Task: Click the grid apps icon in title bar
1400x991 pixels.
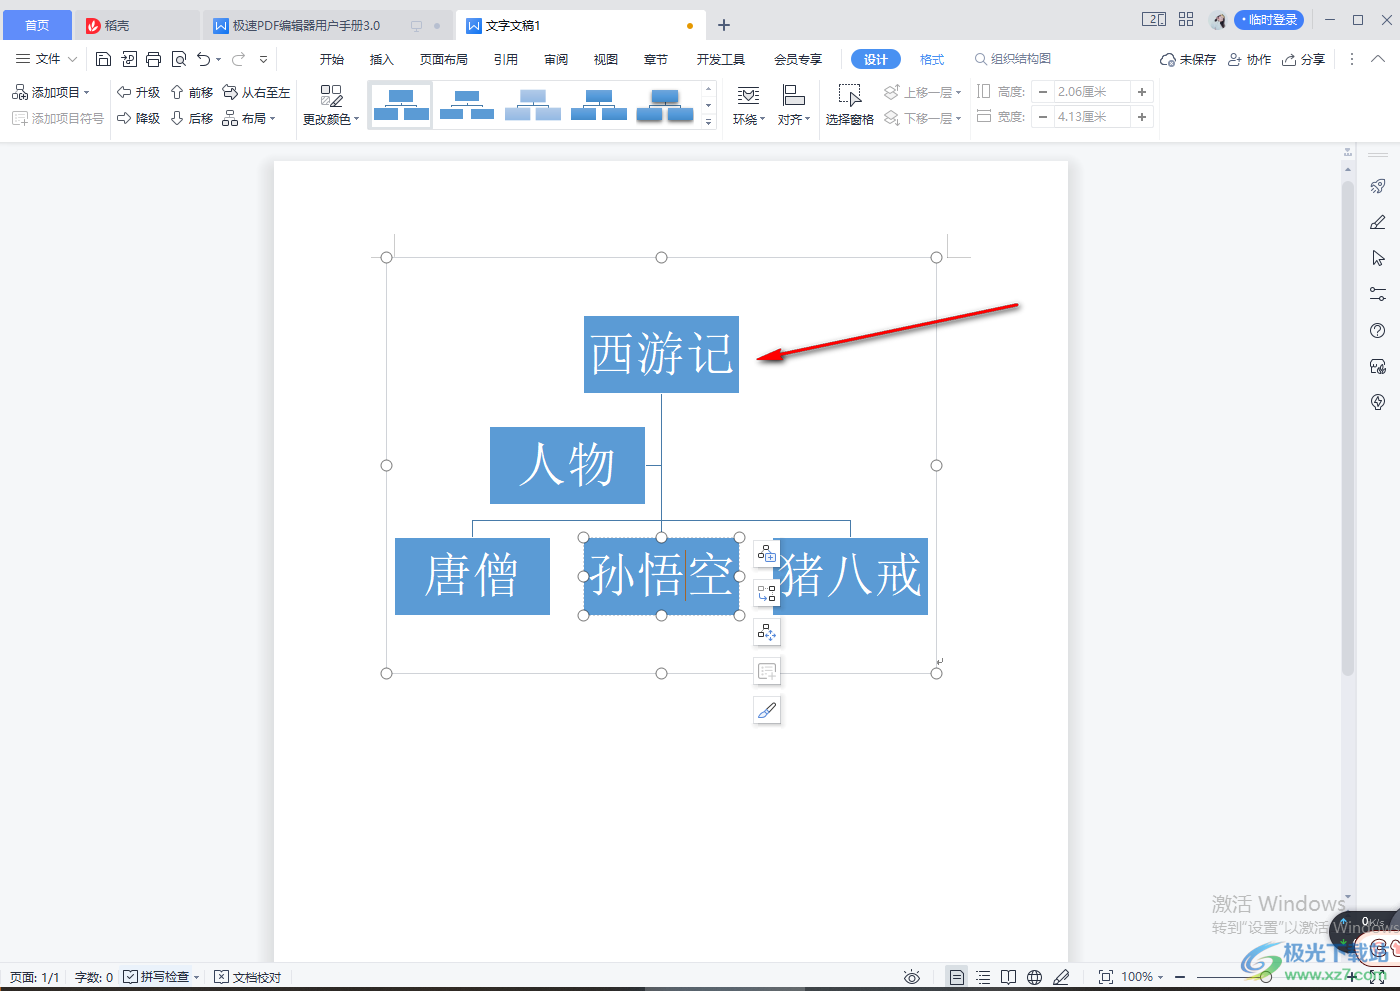Action: [x=1186, y=19]
